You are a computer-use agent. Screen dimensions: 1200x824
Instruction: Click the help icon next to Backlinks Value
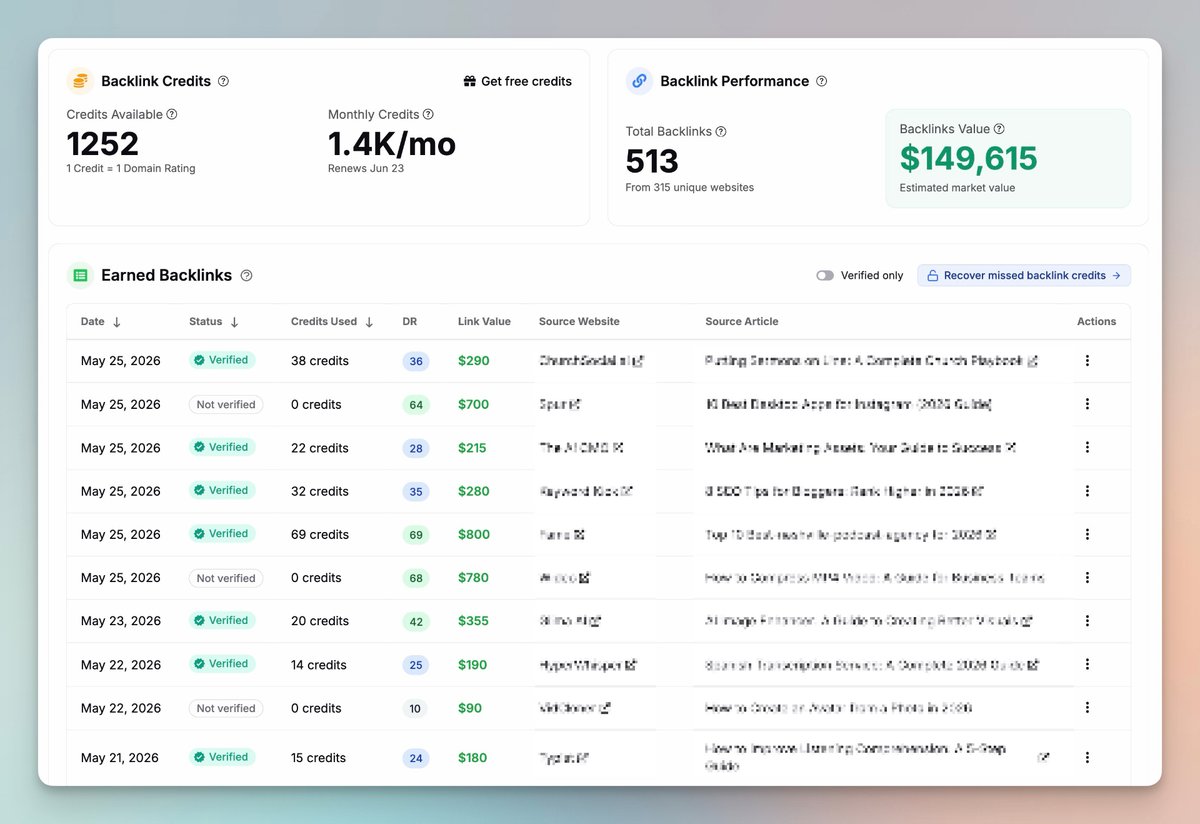tap(999, 129)
